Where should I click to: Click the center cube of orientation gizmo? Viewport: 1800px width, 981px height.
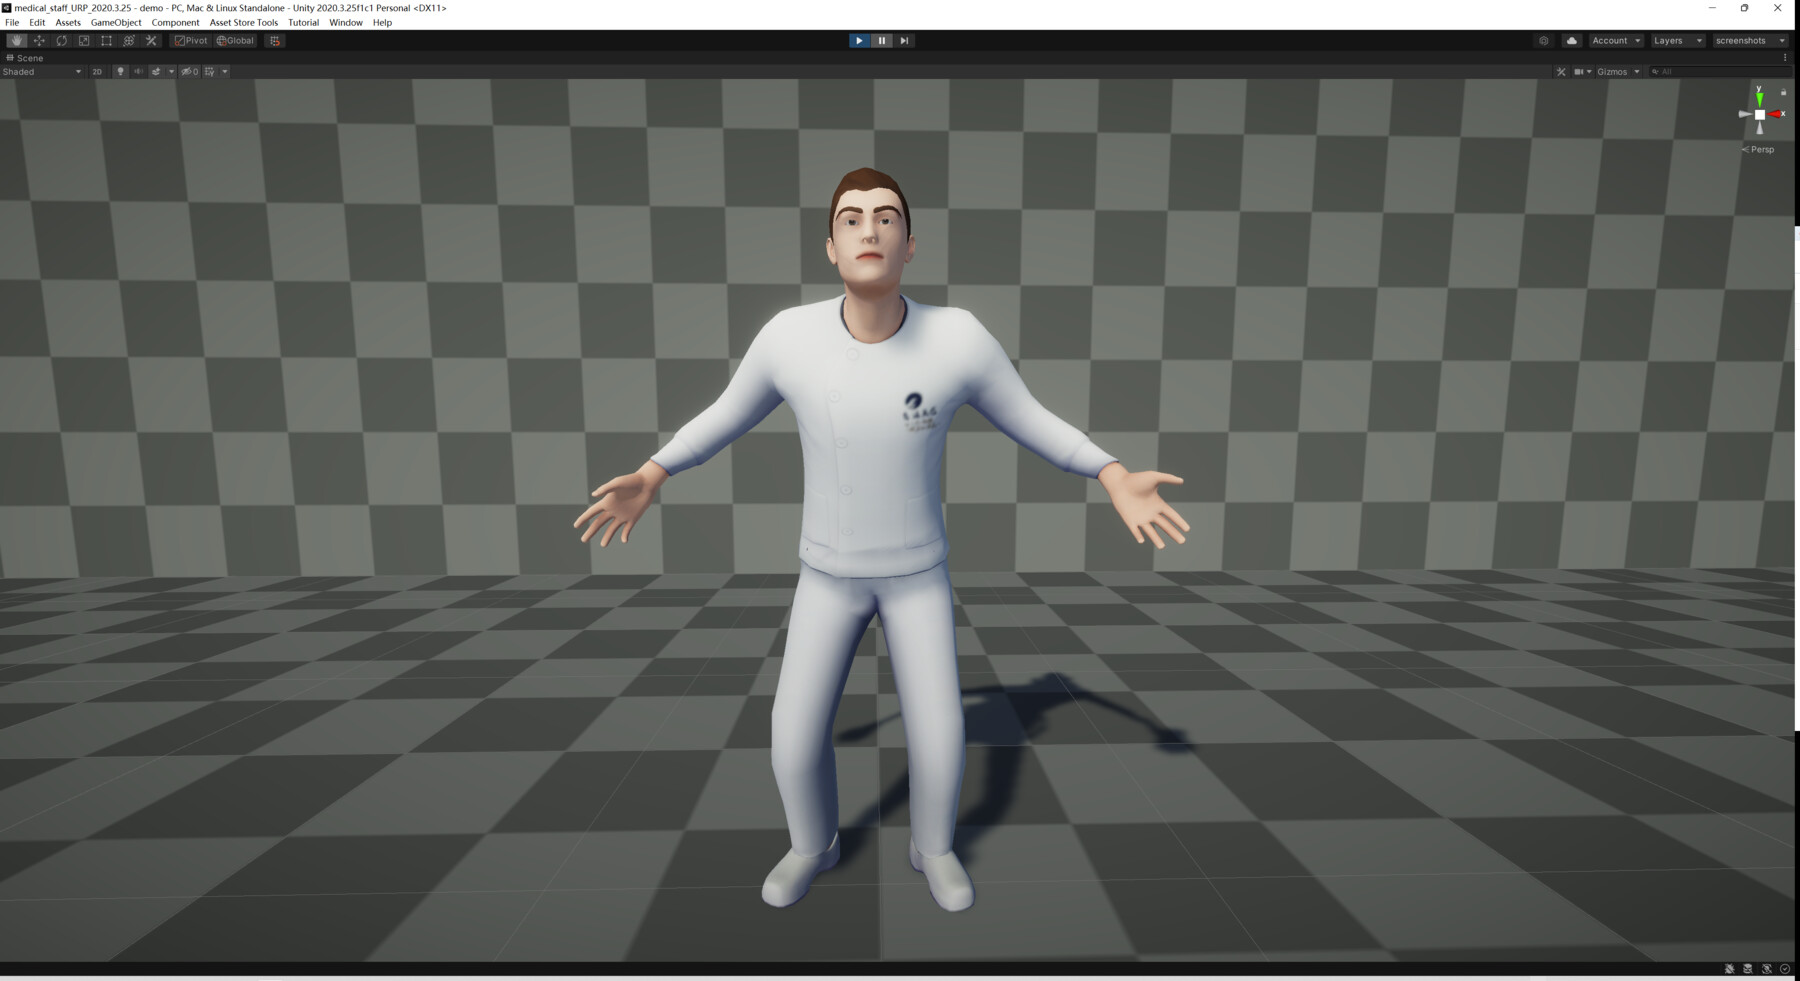(1760, 115)
